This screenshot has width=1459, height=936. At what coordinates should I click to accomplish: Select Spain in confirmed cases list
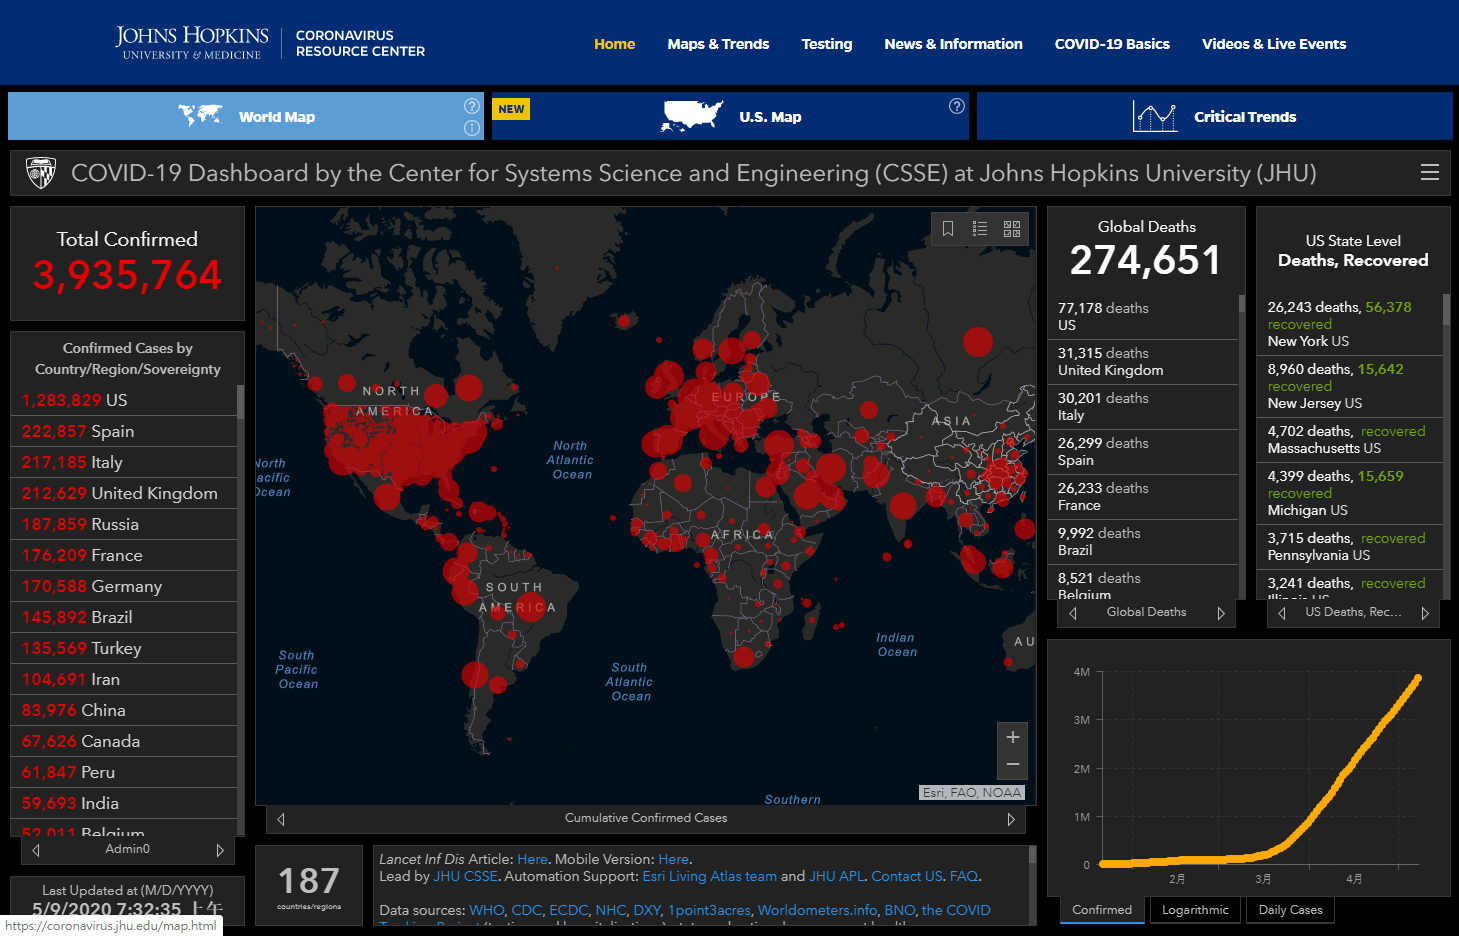point(124,431)
